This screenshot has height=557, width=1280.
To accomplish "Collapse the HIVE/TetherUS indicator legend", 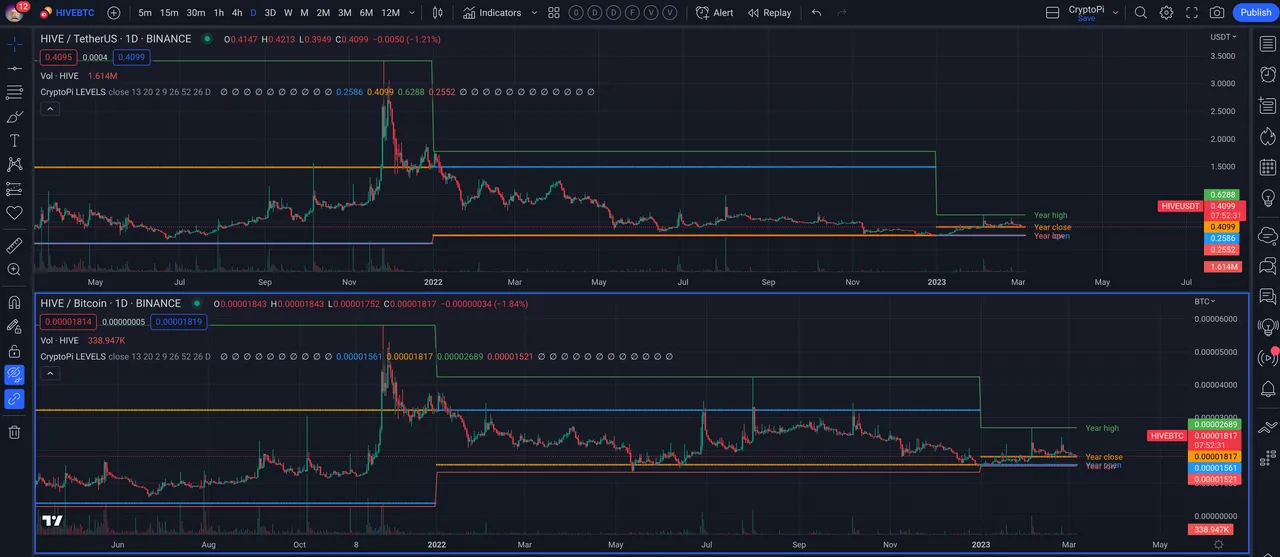I will (48, 109).
